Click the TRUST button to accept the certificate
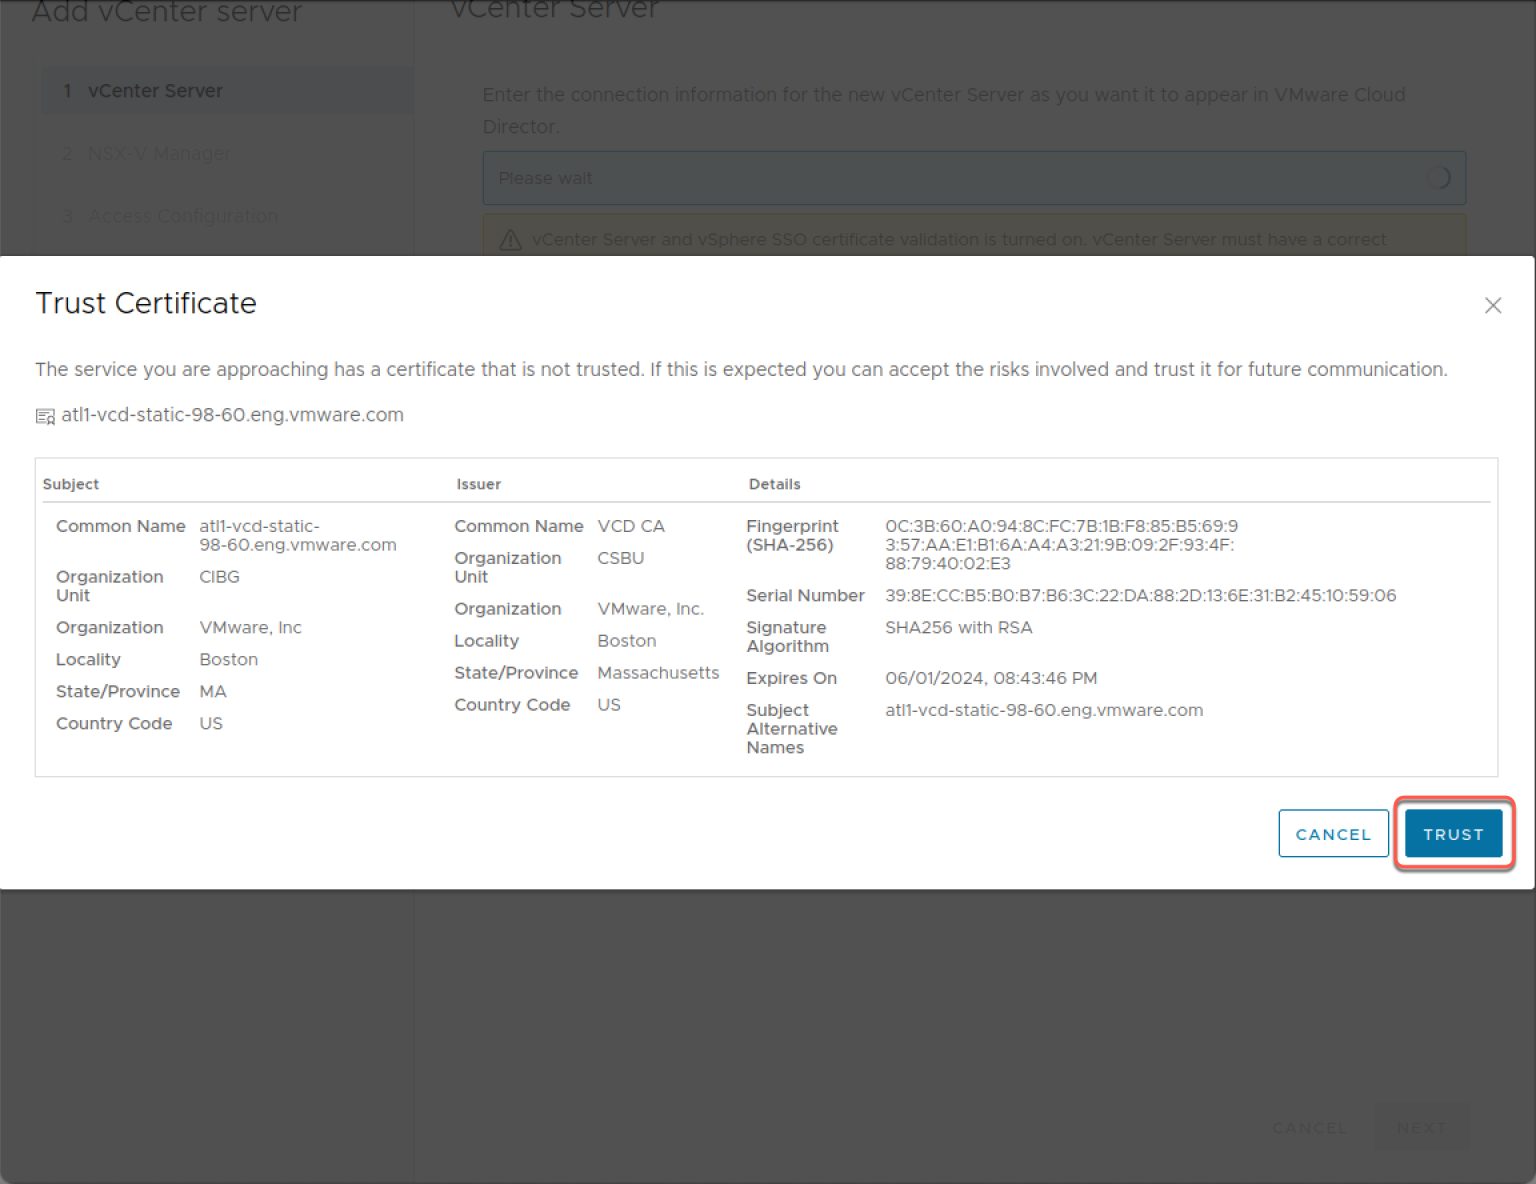The width and height of the screenshot is (1536, 1184). click(1453, 833)
